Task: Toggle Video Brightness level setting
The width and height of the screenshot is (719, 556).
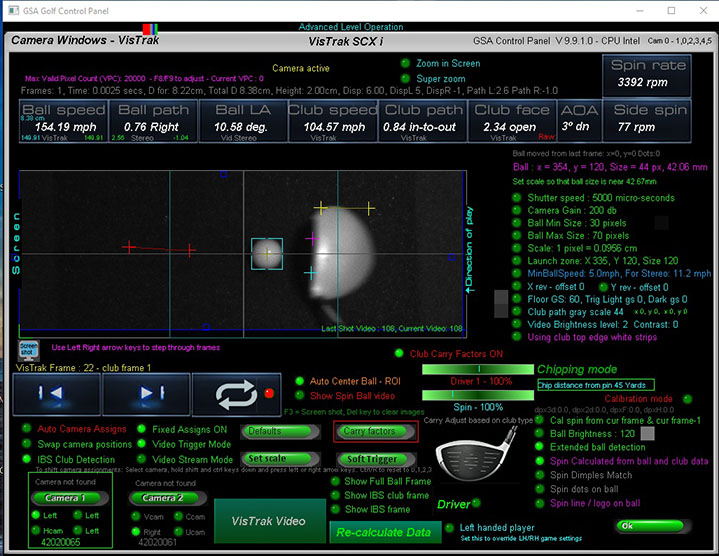Action: (517, 324)
